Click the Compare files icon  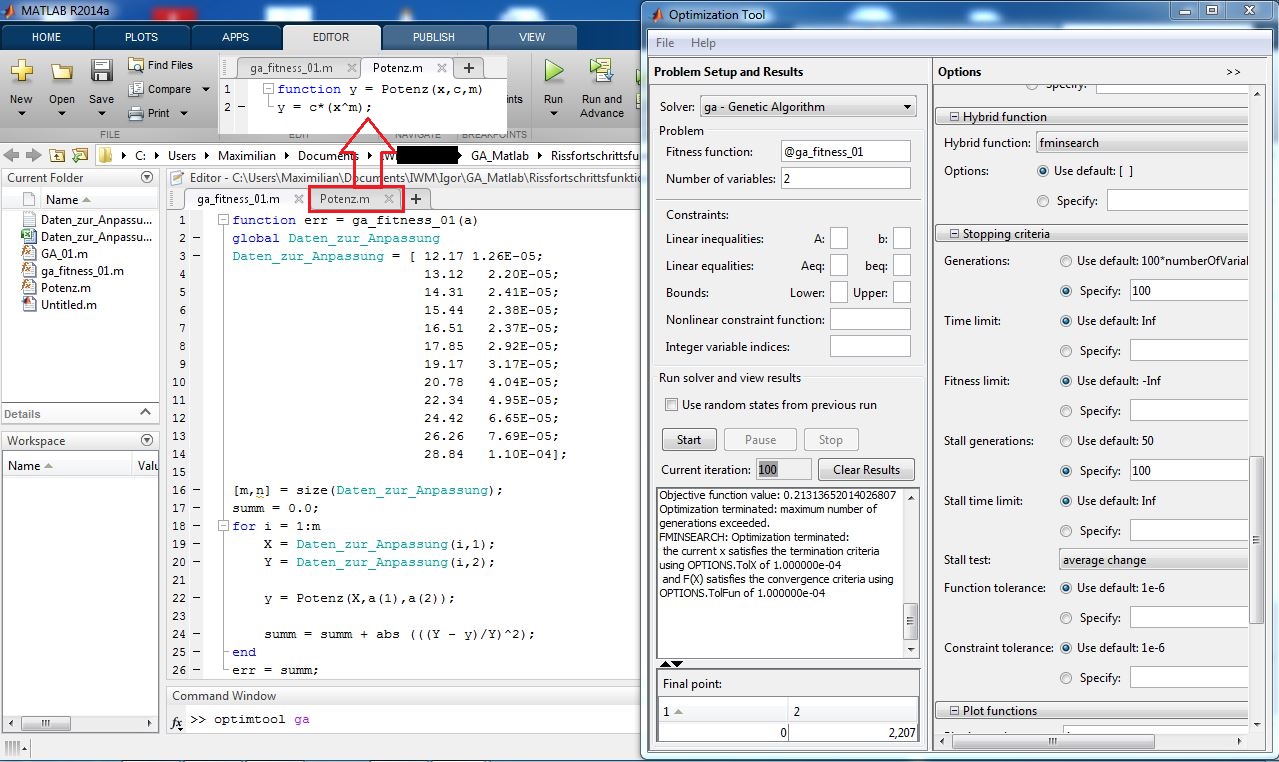pos(137,89)
